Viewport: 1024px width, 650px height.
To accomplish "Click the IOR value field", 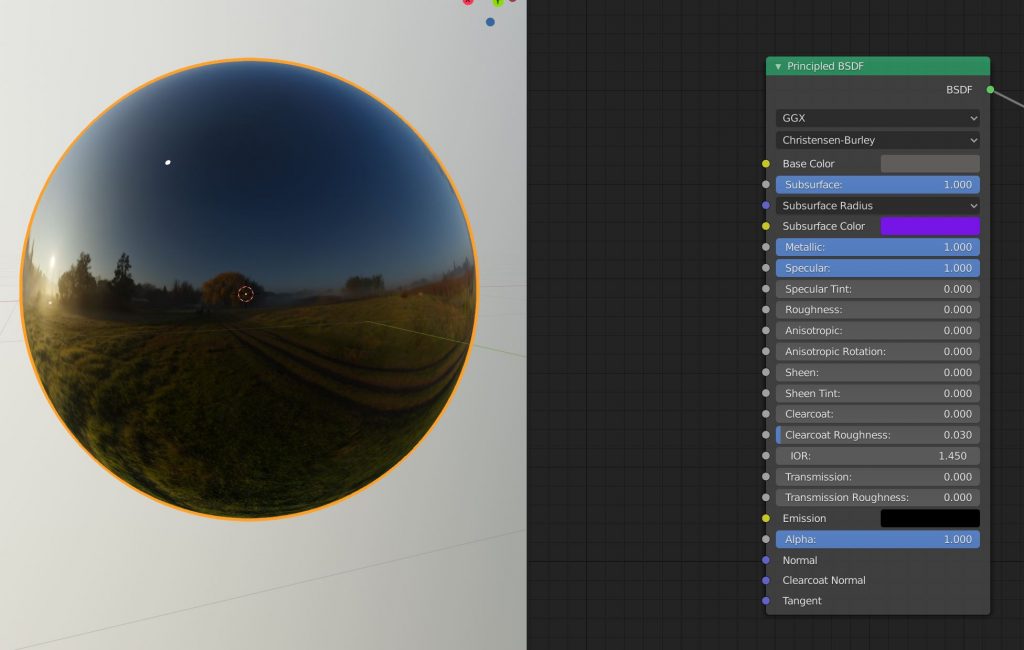I will (x=877, y=456).
